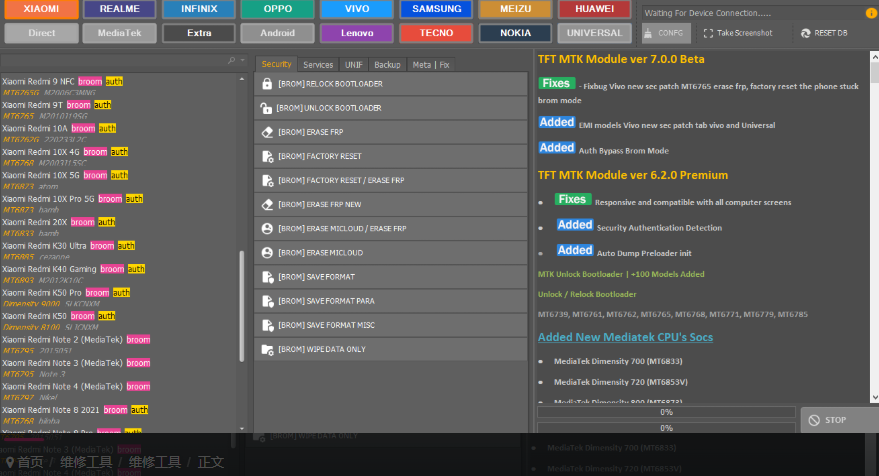879x476 pixels.
Task: Open the UNIF tab
Action: click(x=353, y=64)
